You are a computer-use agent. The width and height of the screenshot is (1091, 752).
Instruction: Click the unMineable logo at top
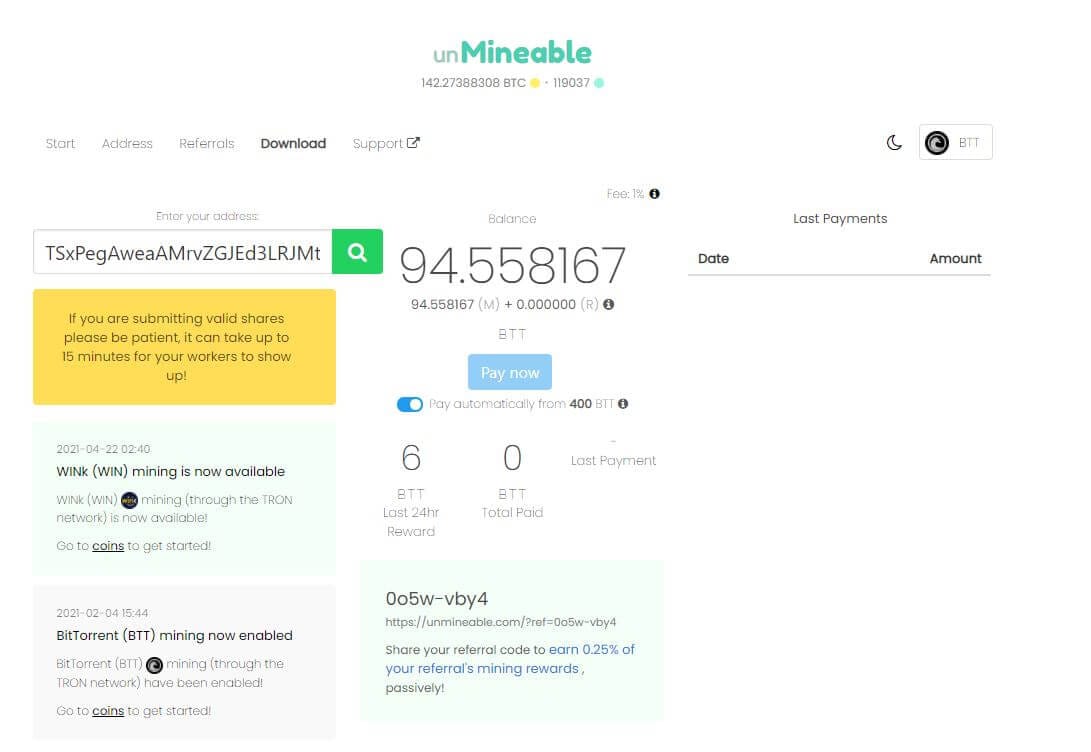coord(512,53)
